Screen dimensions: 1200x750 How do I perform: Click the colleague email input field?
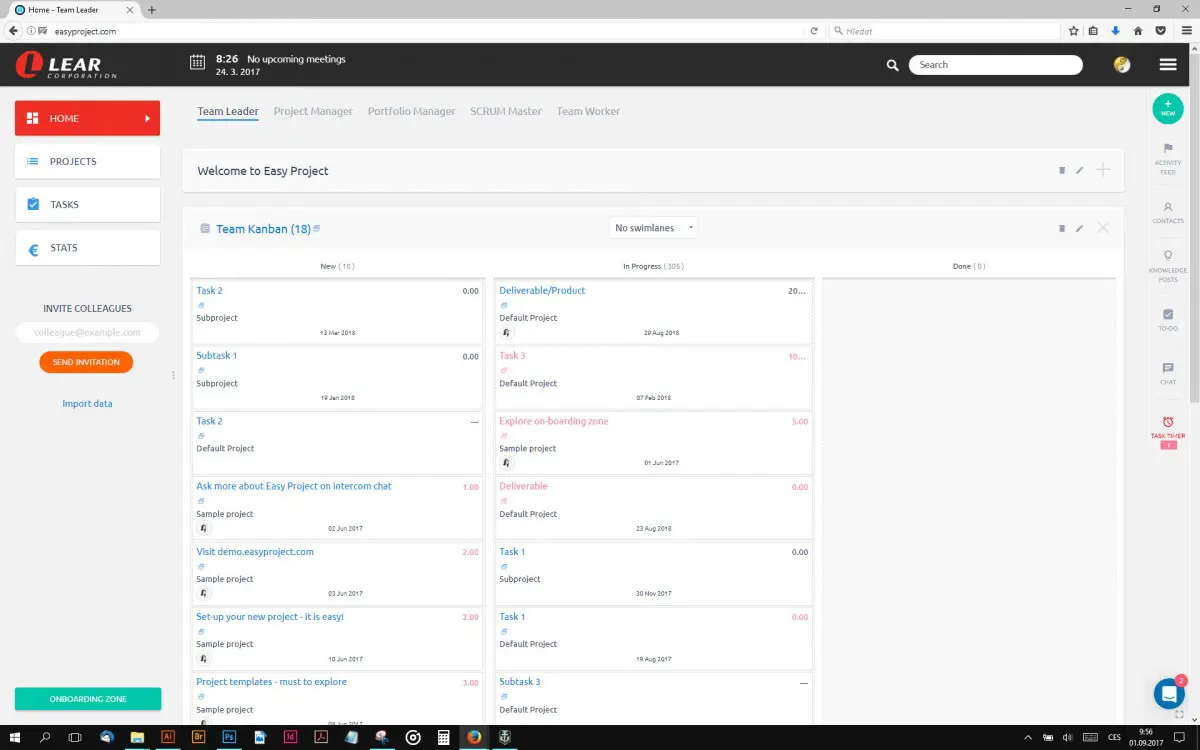[x=87, y=332]
